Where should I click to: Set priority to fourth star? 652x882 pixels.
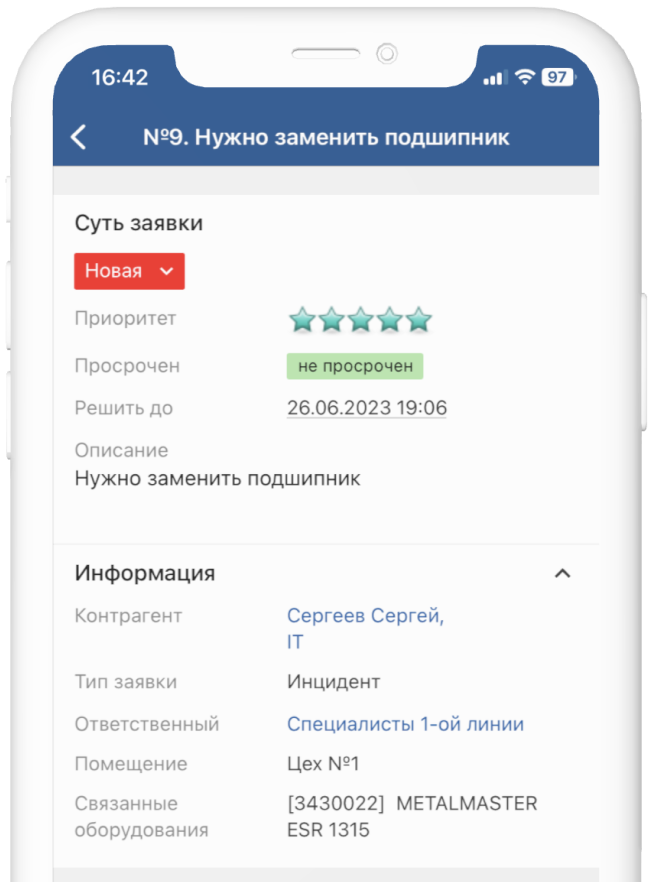pos(390,320)
